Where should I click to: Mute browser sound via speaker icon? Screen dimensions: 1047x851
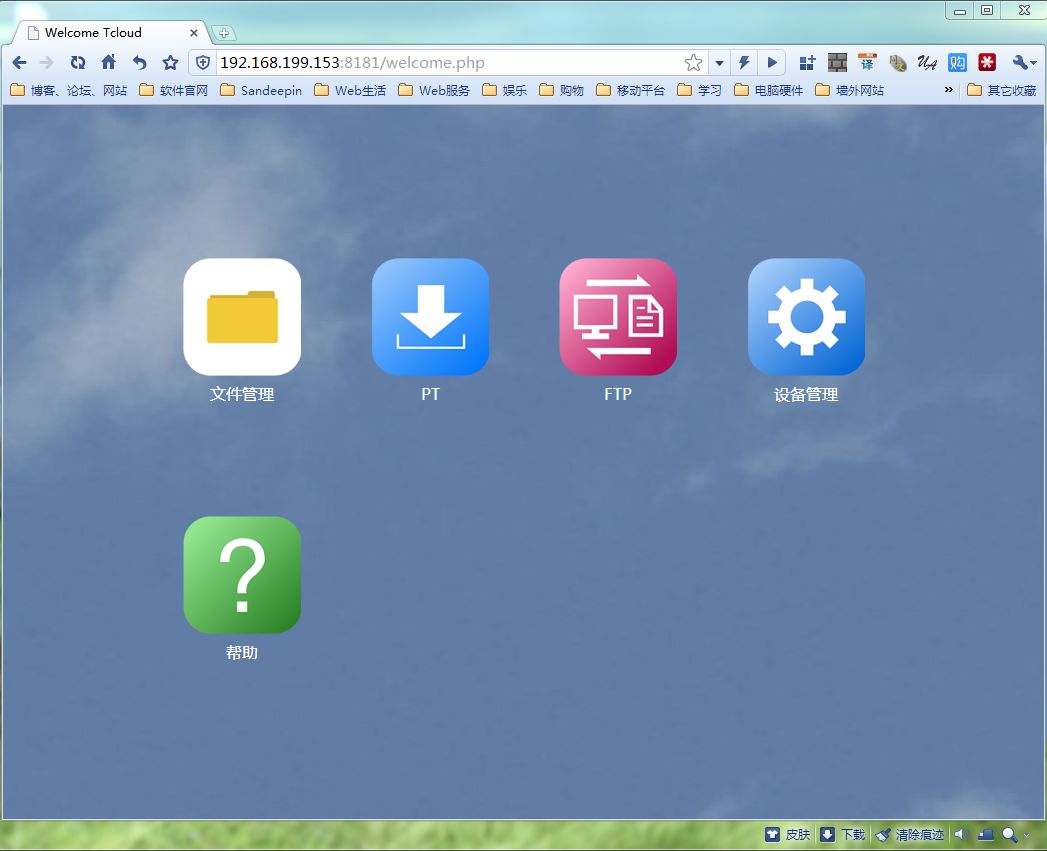(960, 835)
